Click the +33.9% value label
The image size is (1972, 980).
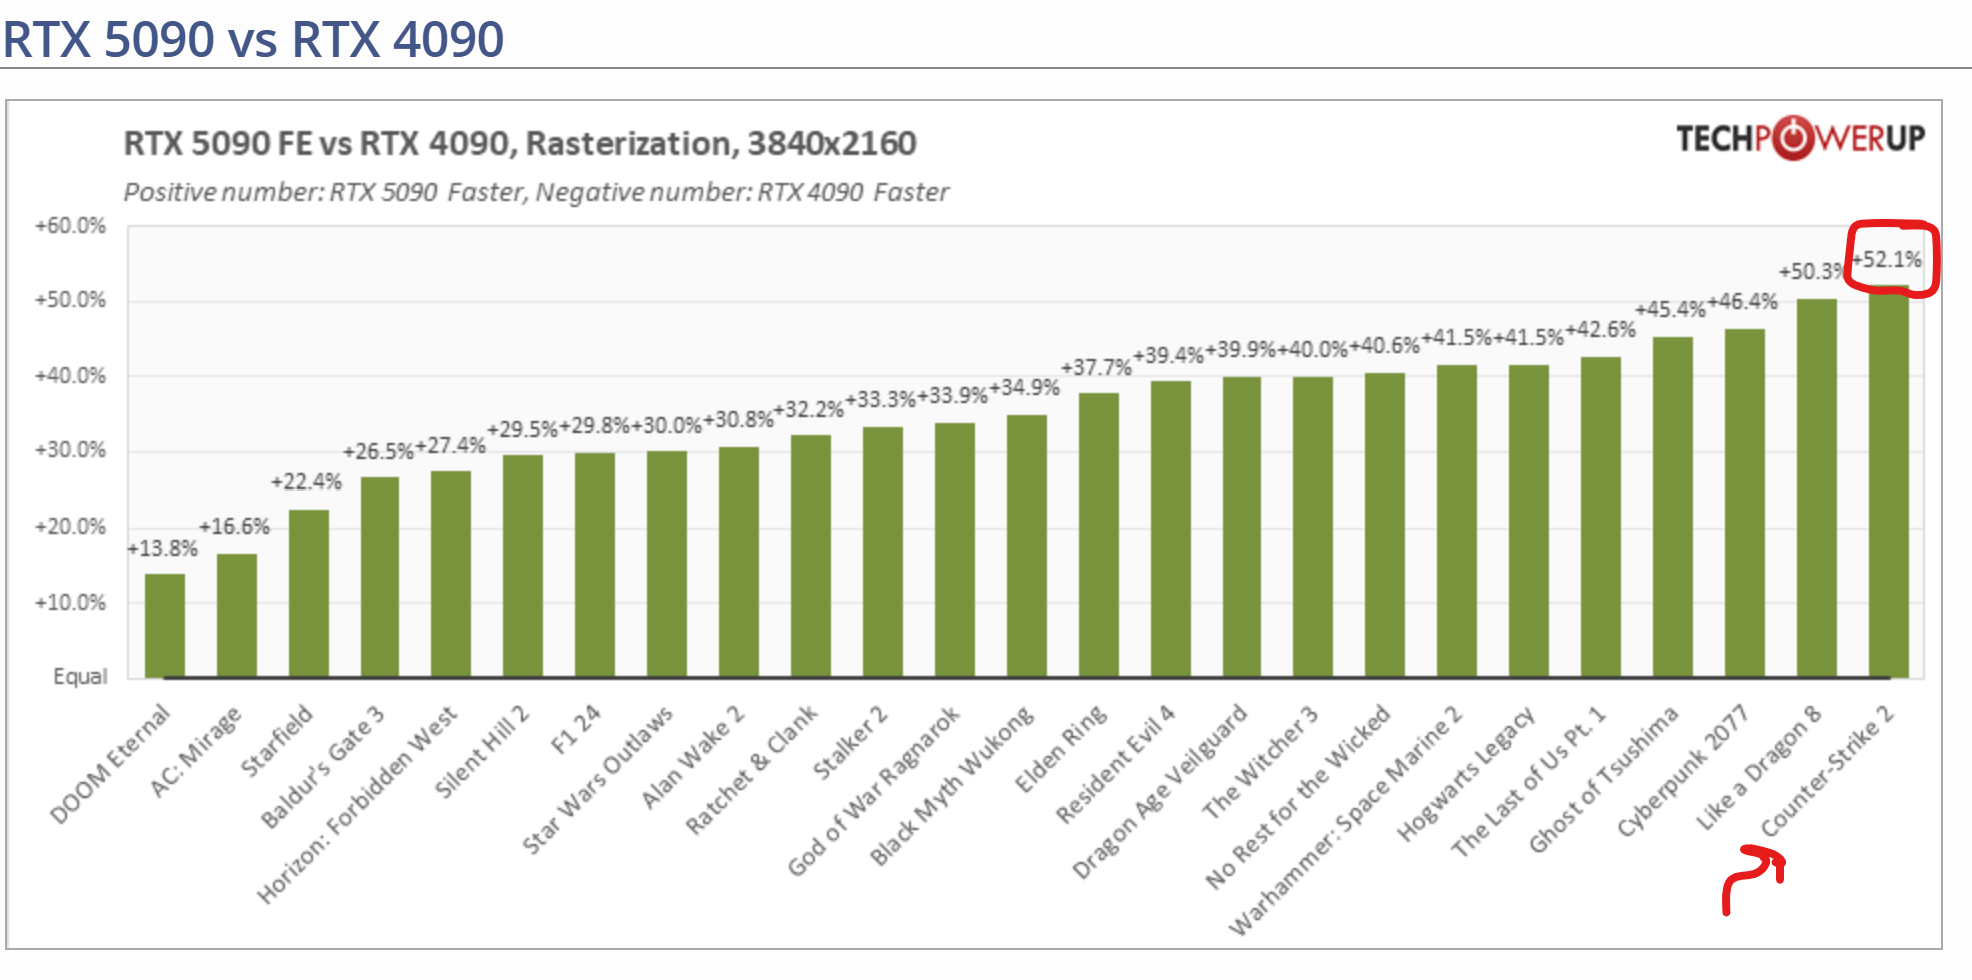pos(952,395)
